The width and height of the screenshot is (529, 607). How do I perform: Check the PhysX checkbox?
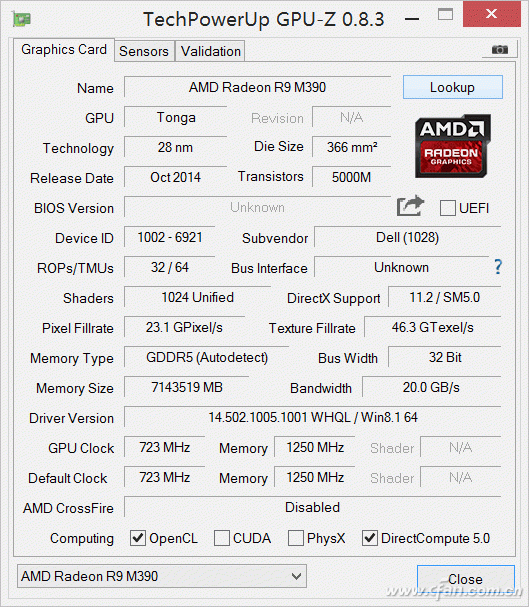pyautogui.click(x=296, y=538)
